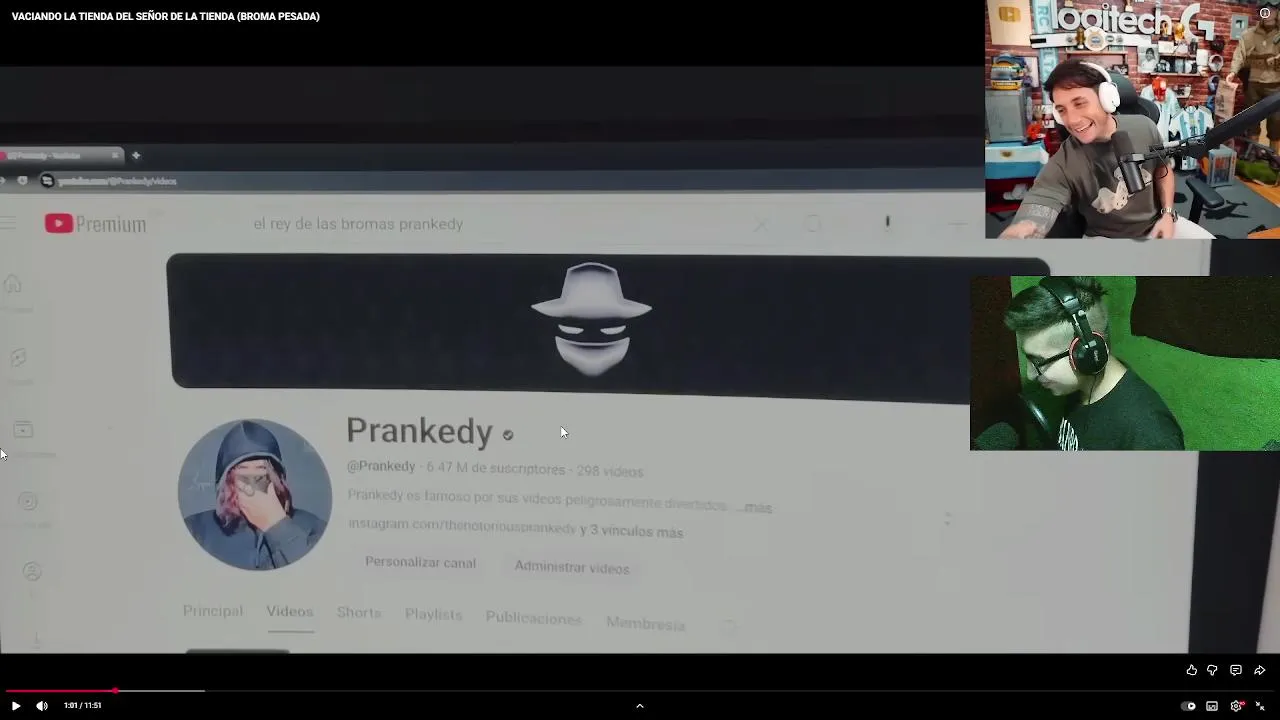
Task: Click the y 3 vínculos más link
Action: [x=631, y=532]
